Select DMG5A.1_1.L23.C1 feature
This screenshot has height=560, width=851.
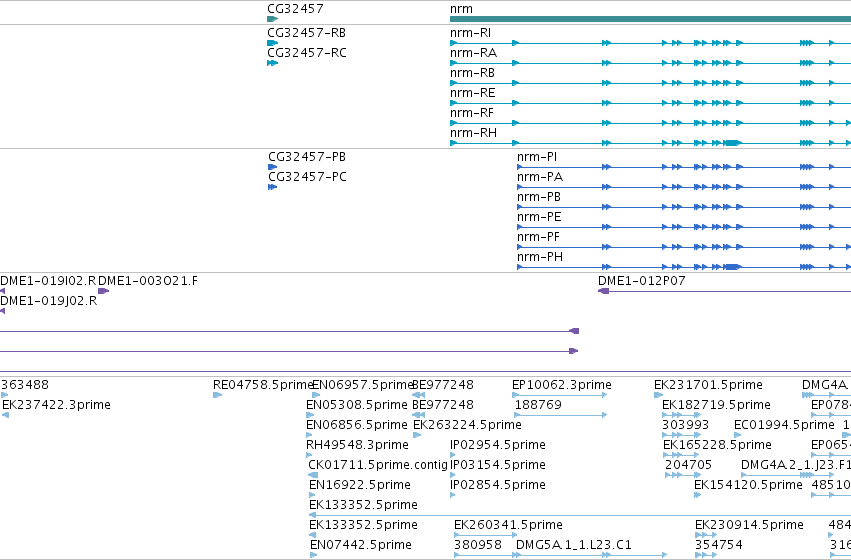[574, 545]
